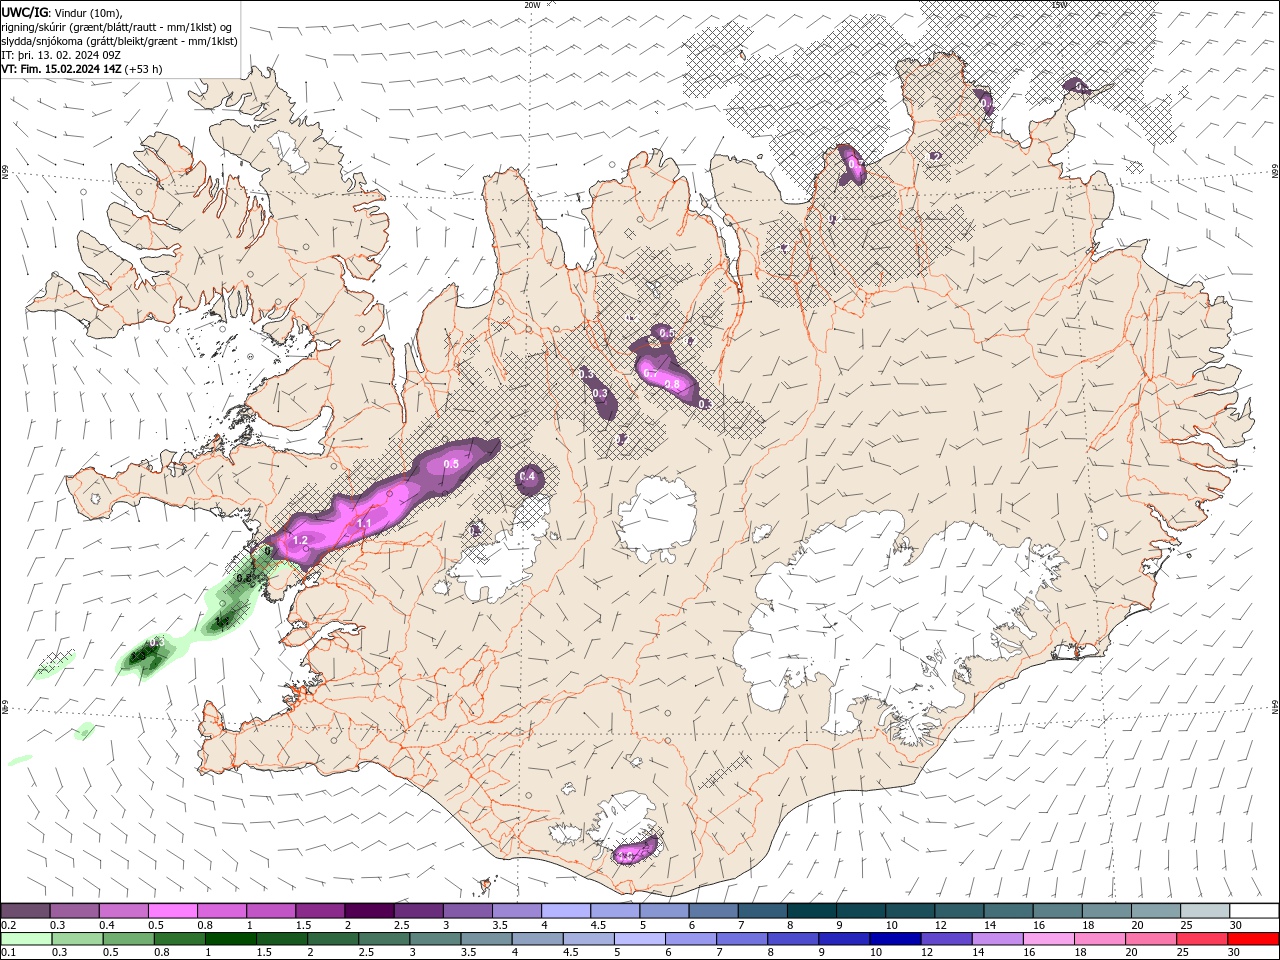This screenshot has width=1280, height=960.
Task: Select the valid time line 'VT: Fim. 15.02.2024 14Z'
Action: pos(63,69)
